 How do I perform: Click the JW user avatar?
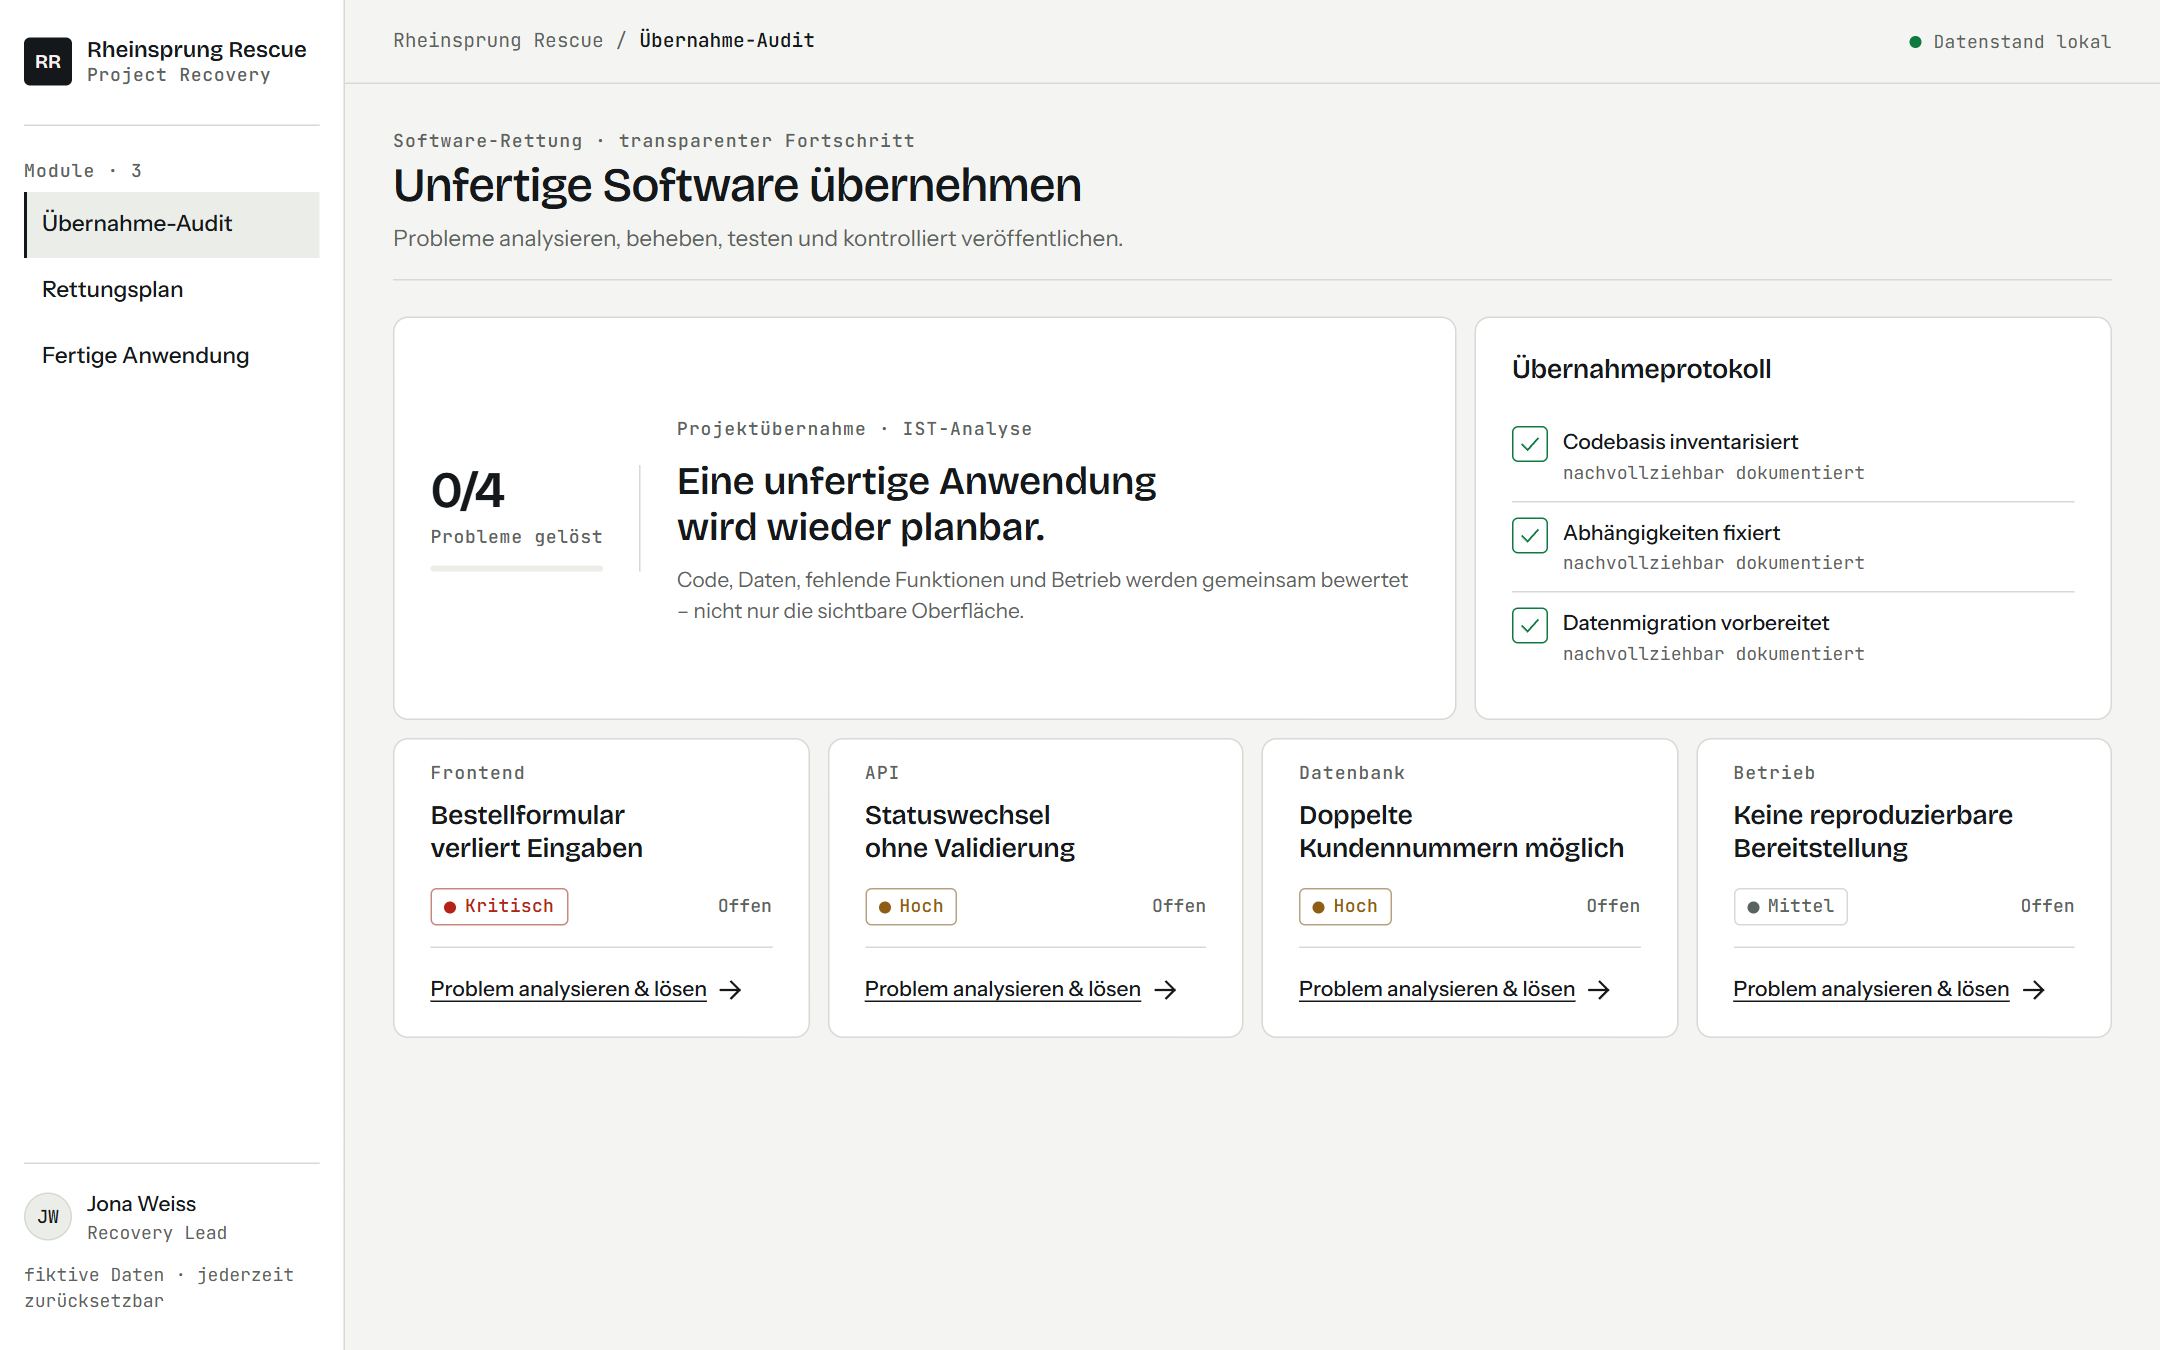click(48, 1216)
